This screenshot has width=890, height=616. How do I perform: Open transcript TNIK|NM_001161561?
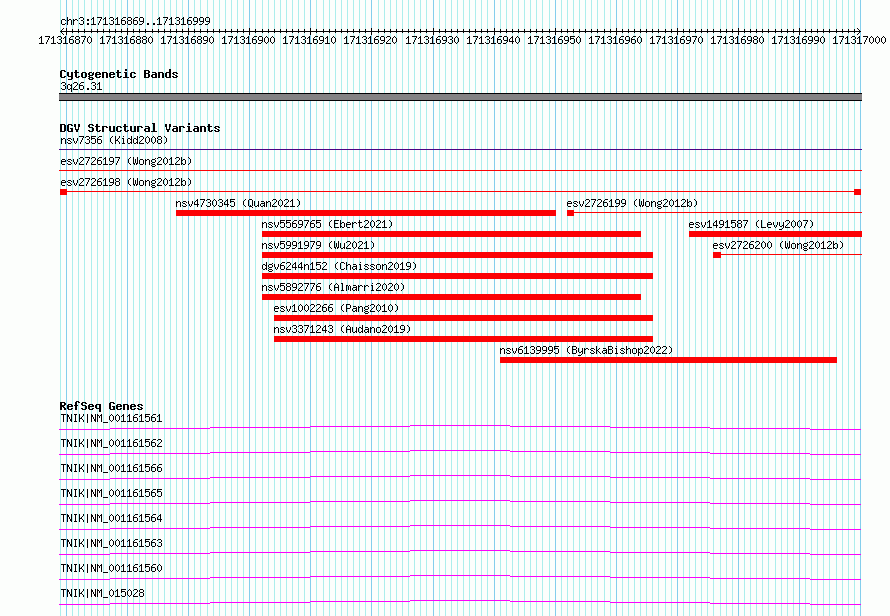(111, 418)
